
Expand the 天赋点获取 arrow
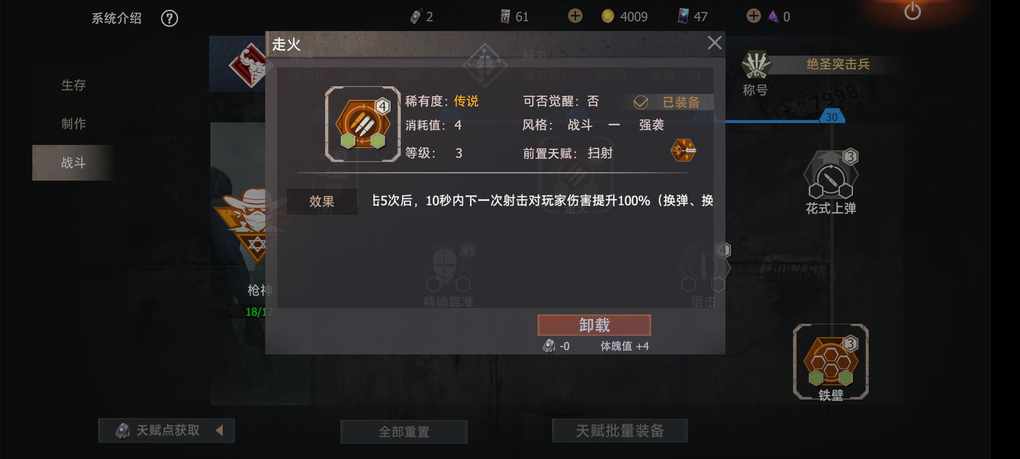click(x=219, y=430)
